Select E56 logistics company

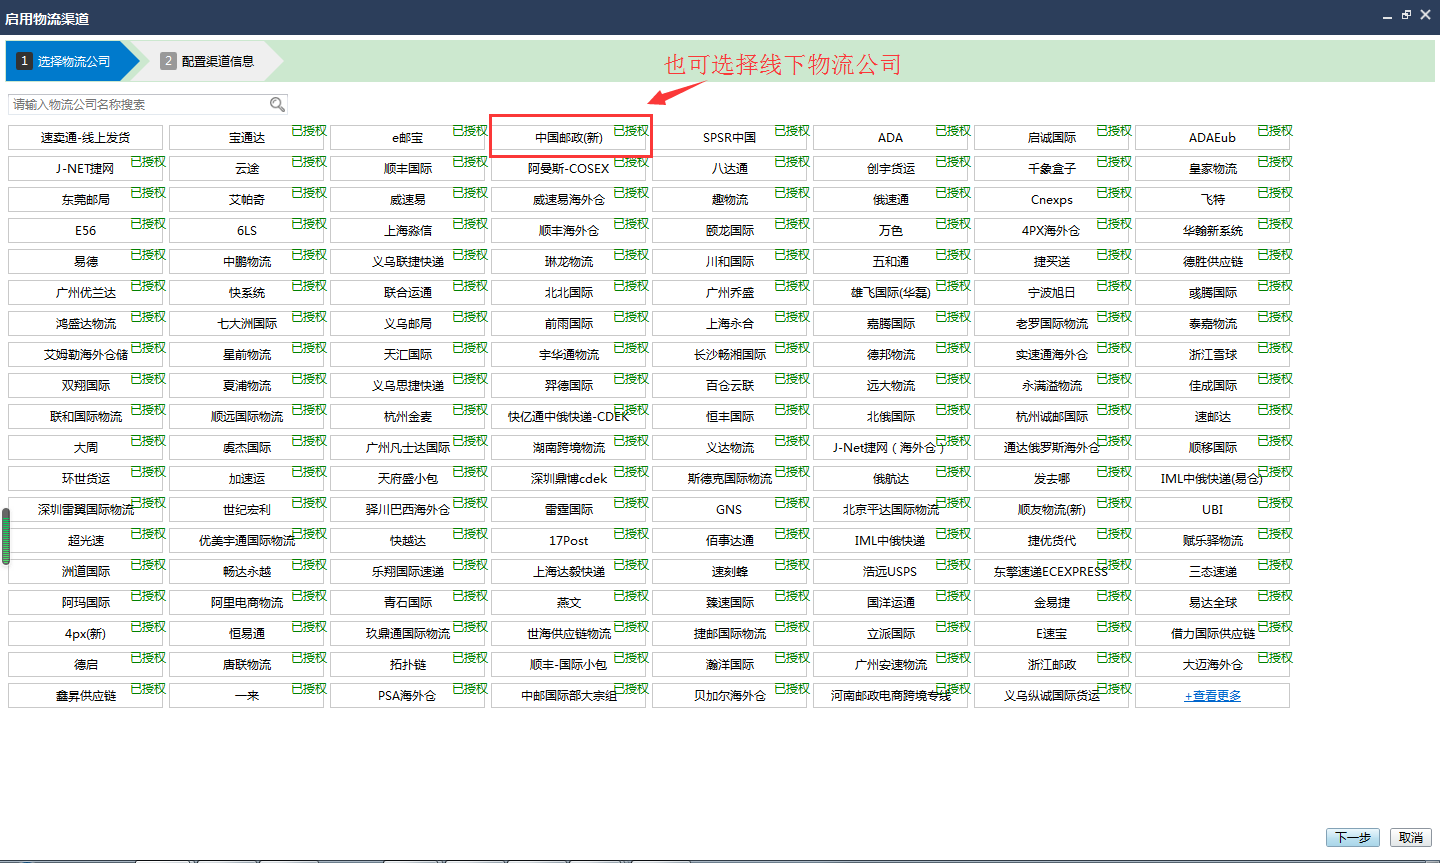click(85, 231)
